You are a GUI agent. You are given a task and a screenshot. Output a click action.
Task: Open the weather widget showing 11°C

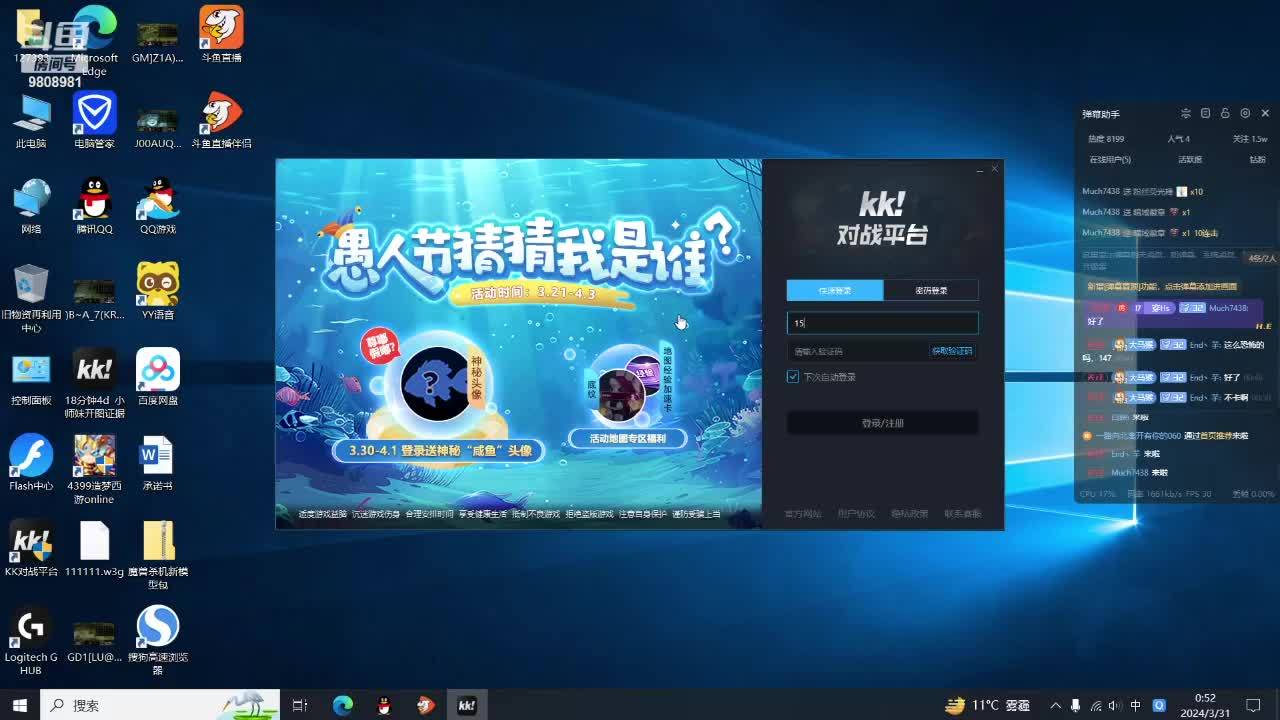pyautogui.click(x=987, y=705)
